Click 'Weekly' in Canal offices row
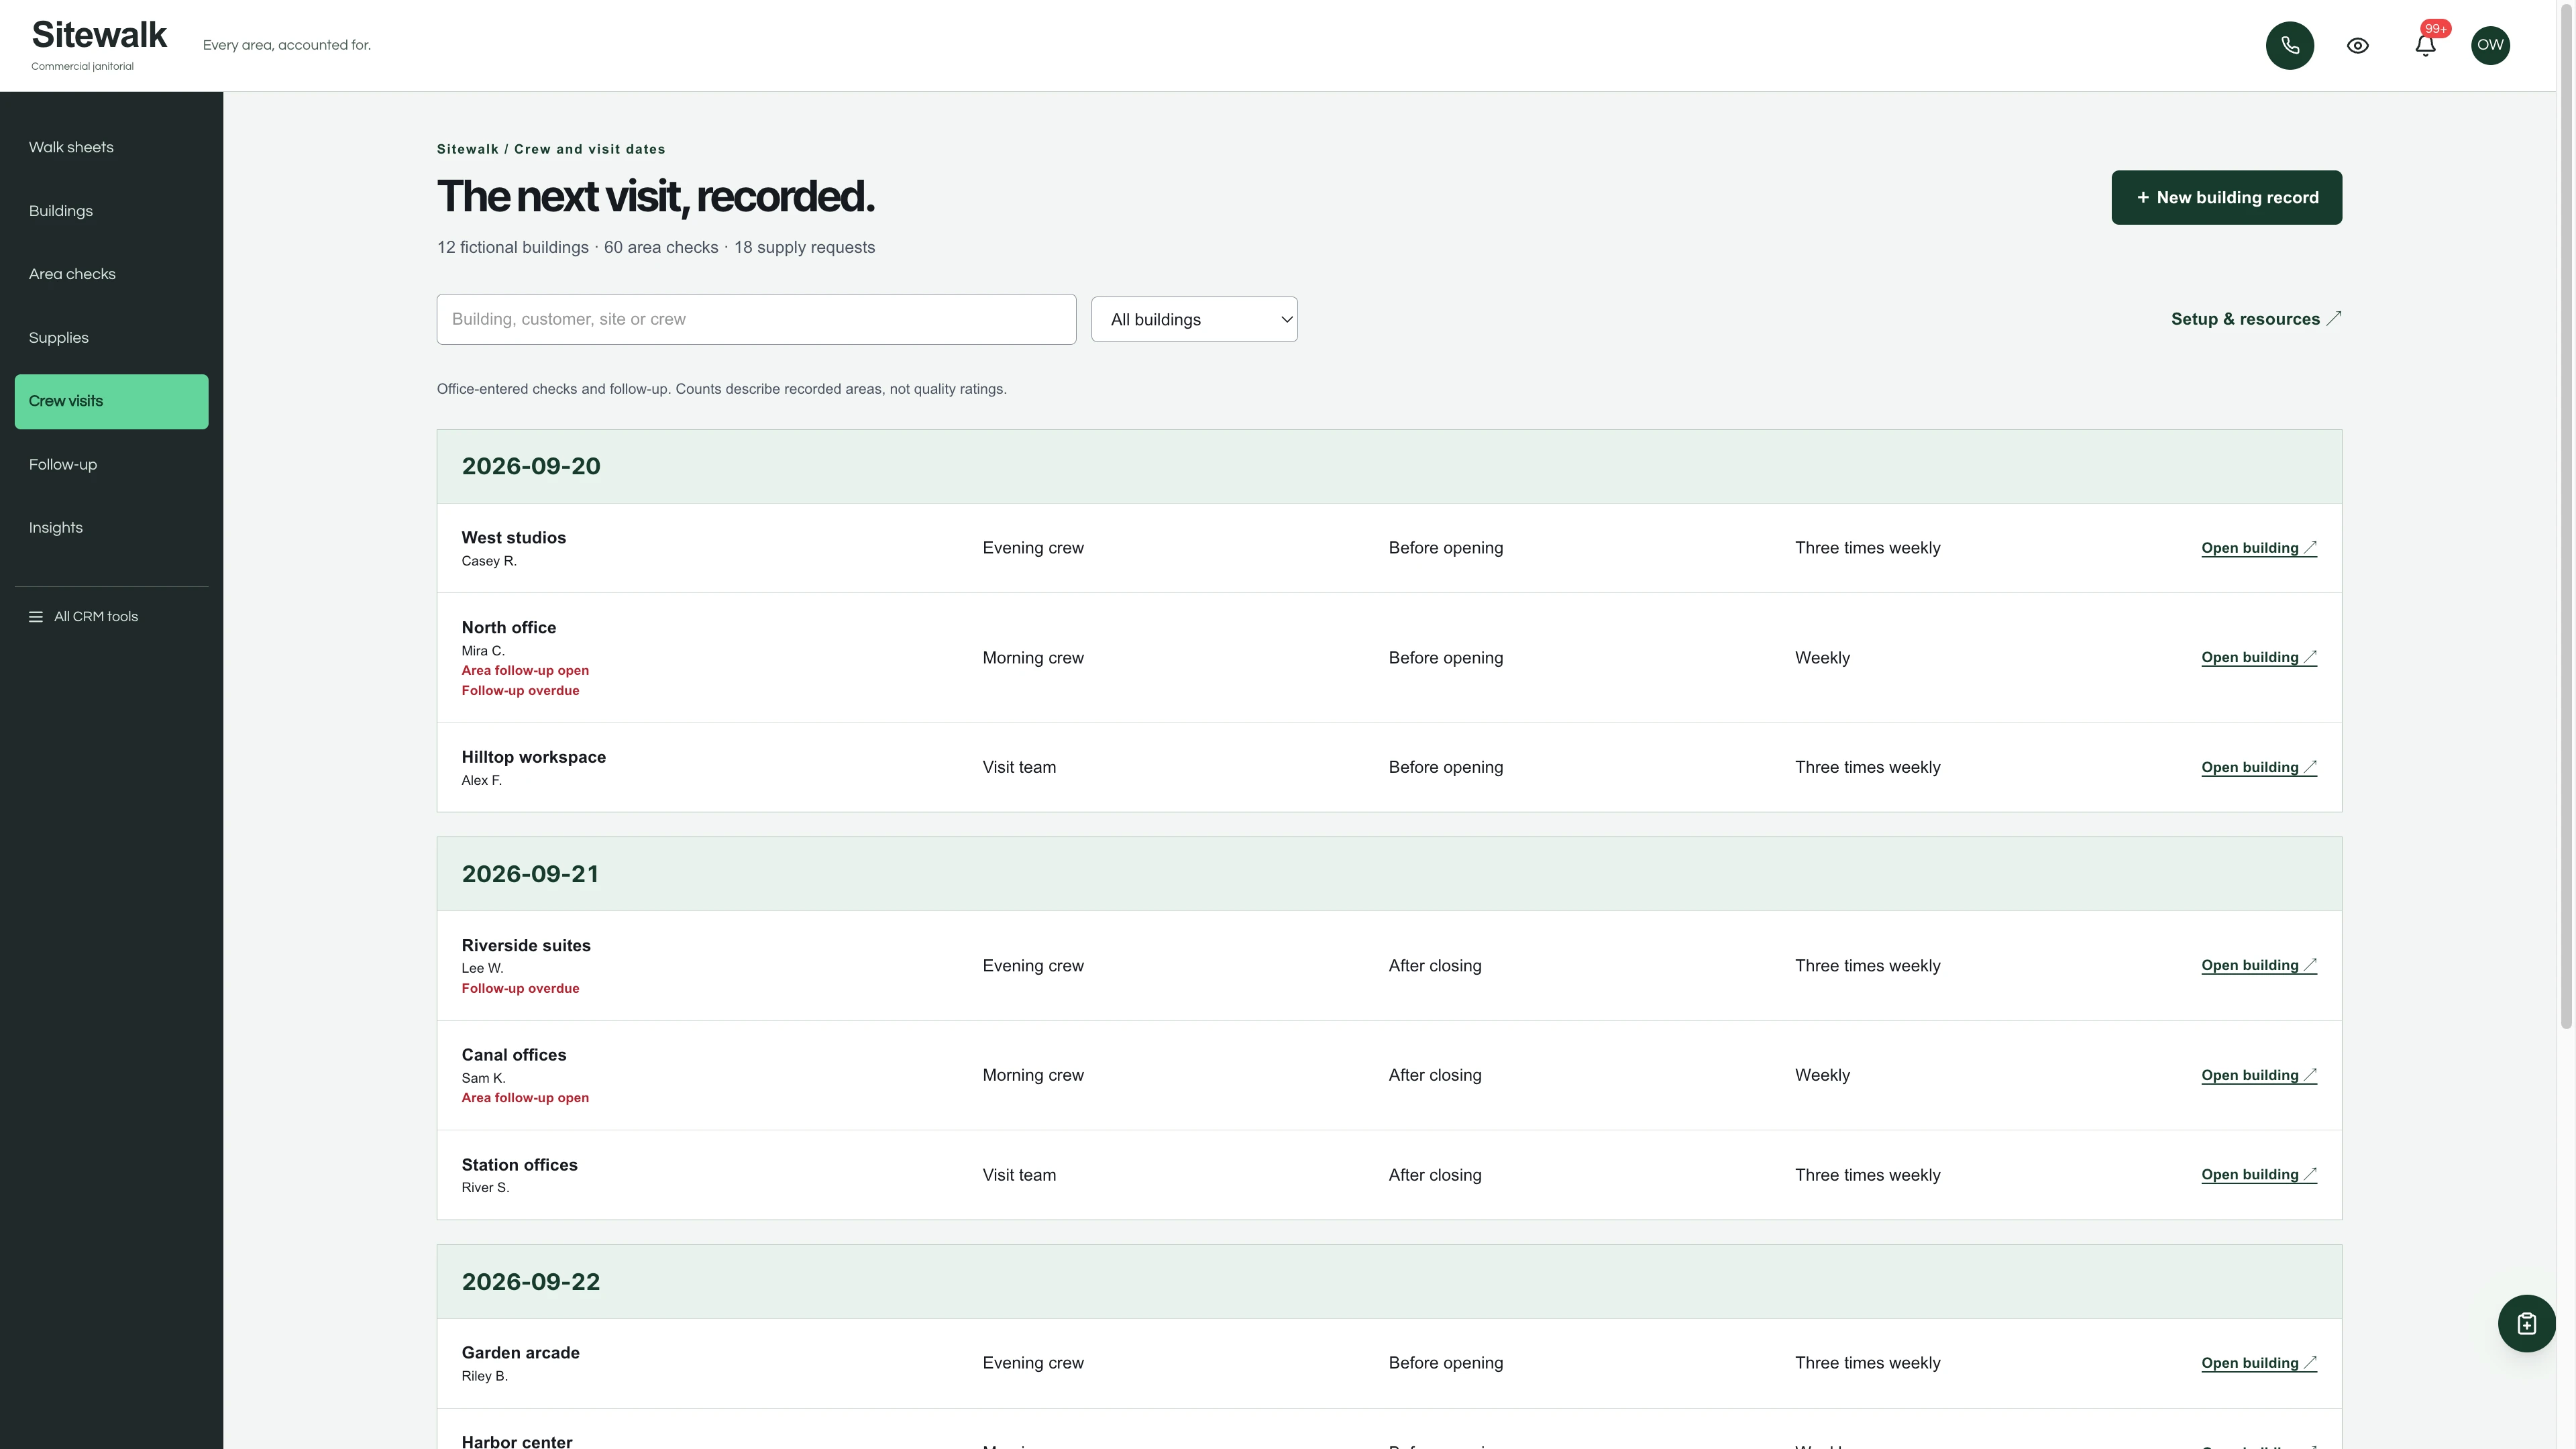The width and height of the screenshot is (2576, 1449). [1822, 1075]
